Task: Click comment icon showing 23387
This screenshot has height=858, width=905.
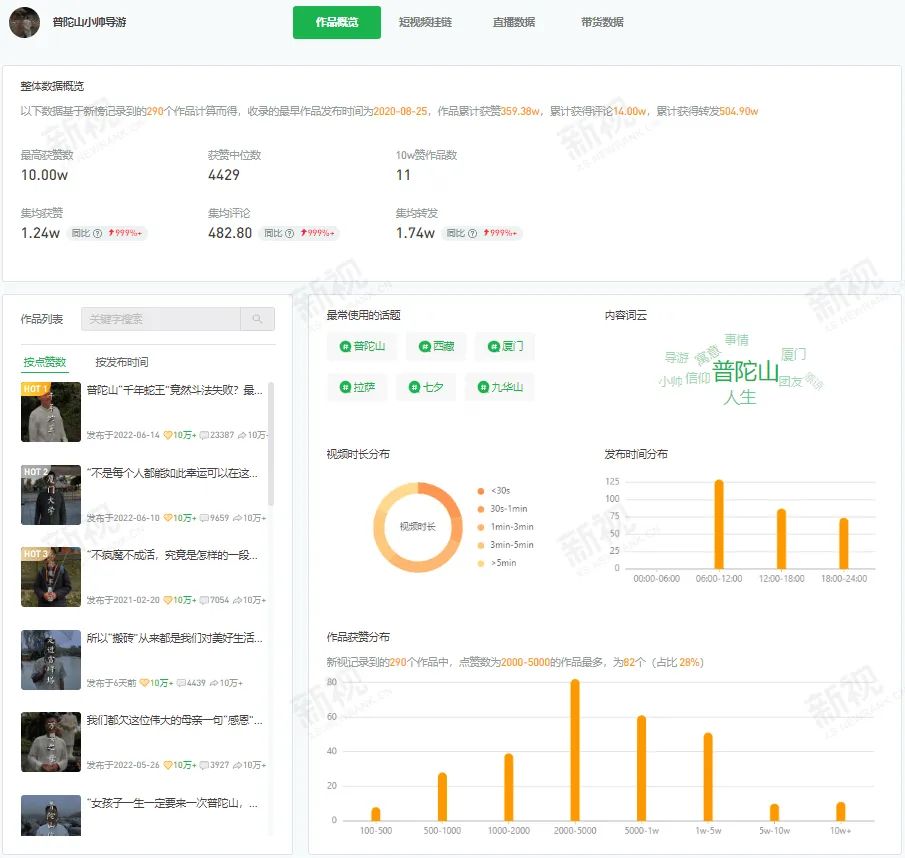Action: [204, 435]
